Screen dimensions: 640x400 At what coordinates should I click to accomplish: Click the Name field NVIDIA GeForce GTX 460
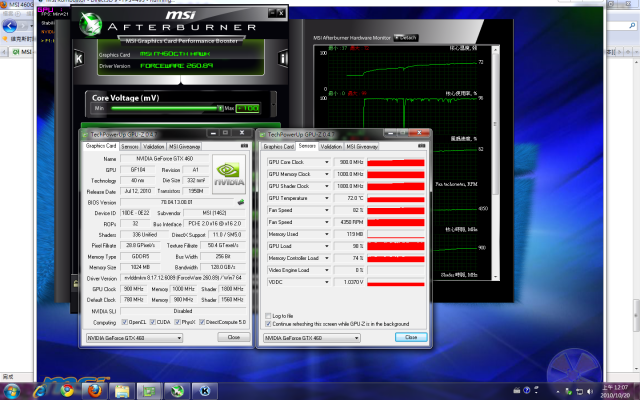[164, 158]
